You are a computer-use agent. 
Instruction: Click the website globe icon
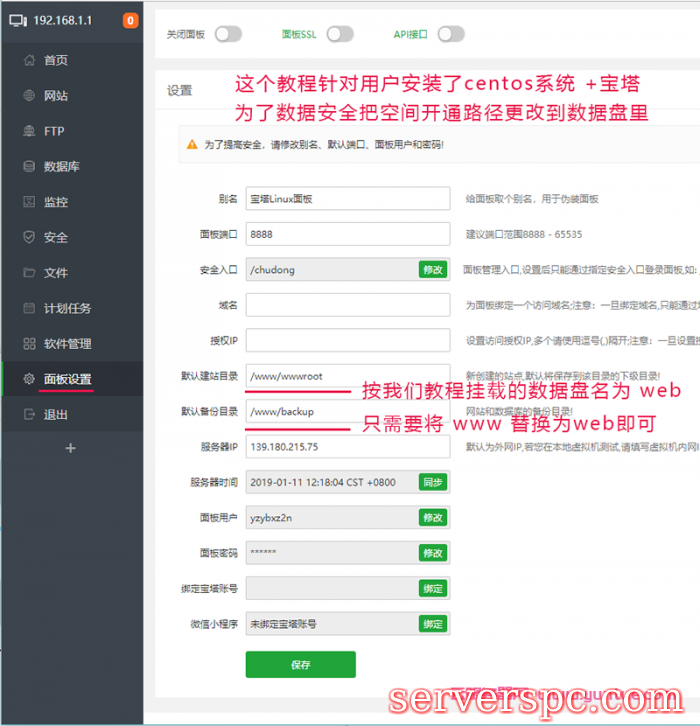tap(28, 96)
